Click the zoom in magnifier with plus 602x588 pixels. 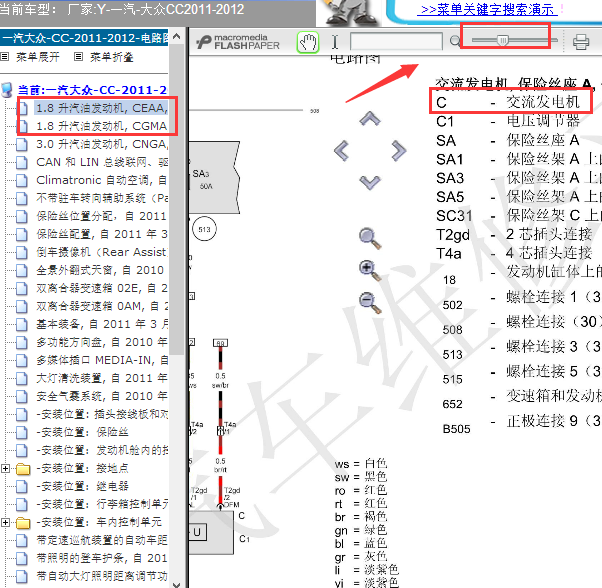[x=370, y=270]
